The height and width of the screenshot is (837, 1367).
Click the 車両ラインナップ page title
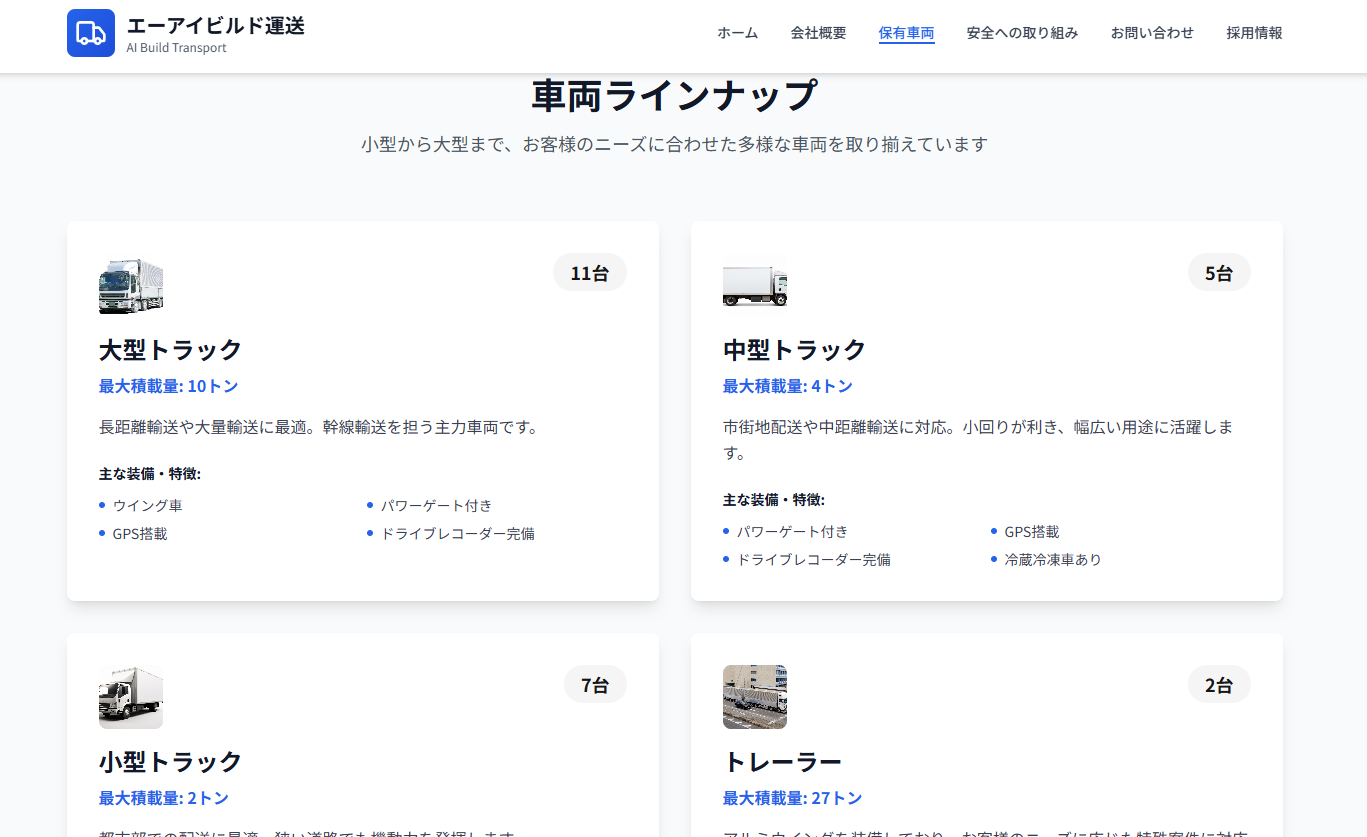click(x=675, y=96)
